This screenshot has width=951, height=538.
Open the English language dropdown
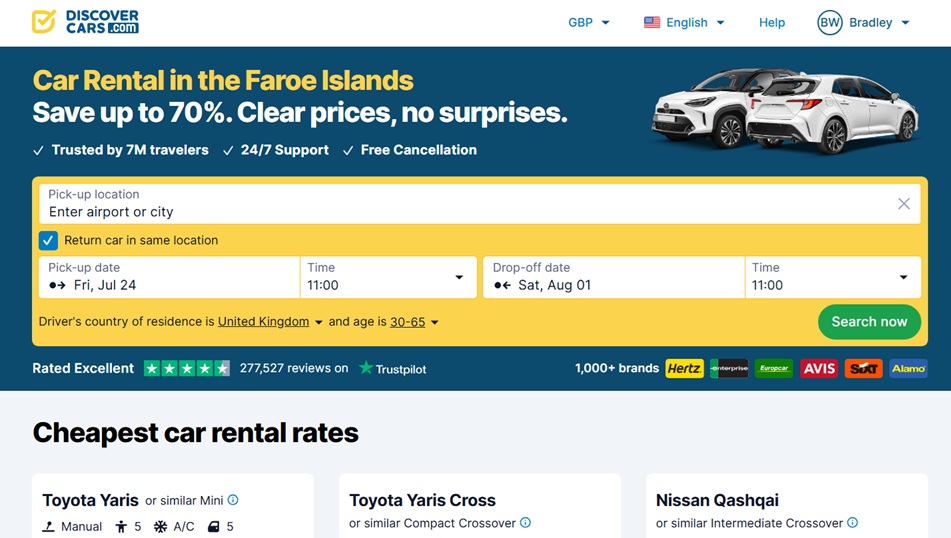pyautogui.click(x=684, y=22)
